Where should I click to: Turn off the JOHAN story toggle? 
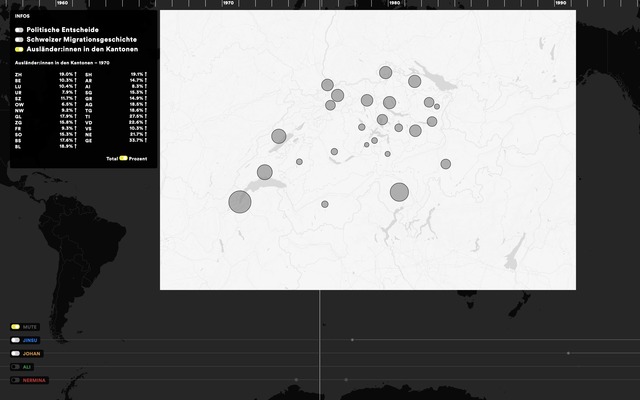(15, 353)
